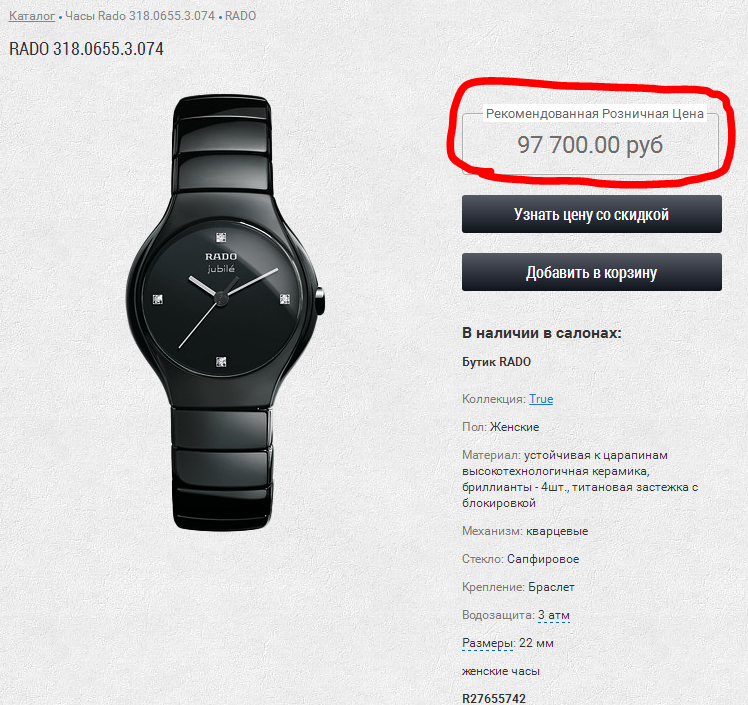Click the Бутик RADO store name
Screen dimensions: 748x705
[x=497, y=362]
